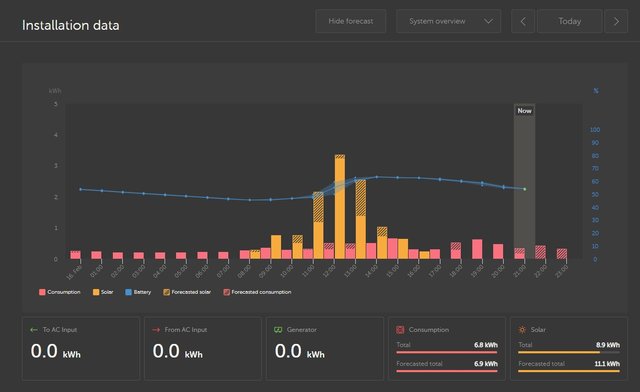Click the Generator 0.0 kWh value
640x392 pixels.
coord(300,352)
